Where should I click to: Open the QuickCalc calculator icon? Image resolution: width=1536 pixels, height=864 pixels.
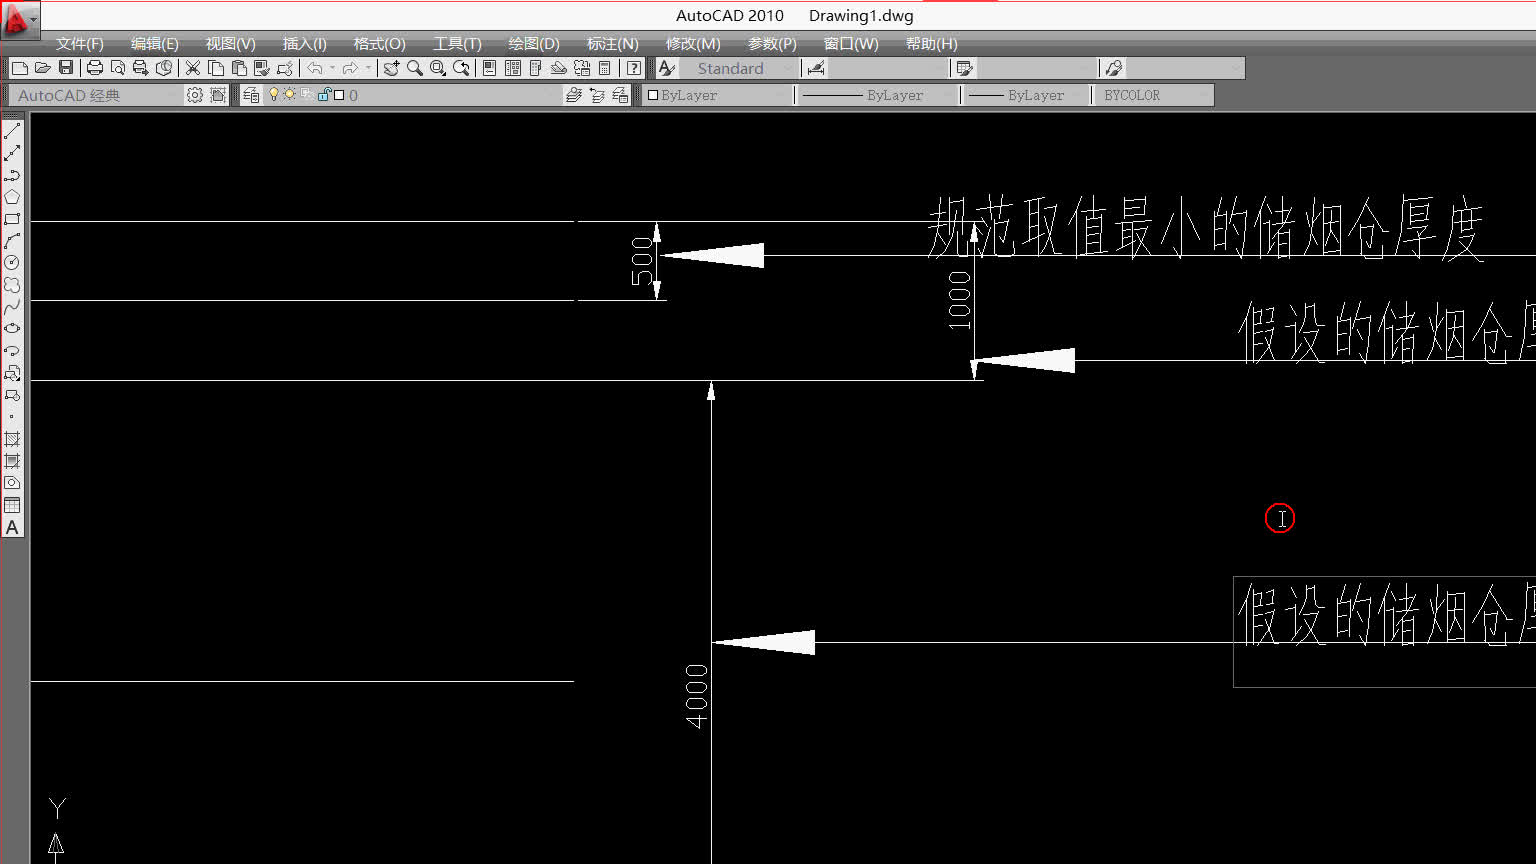coord(604,68)
